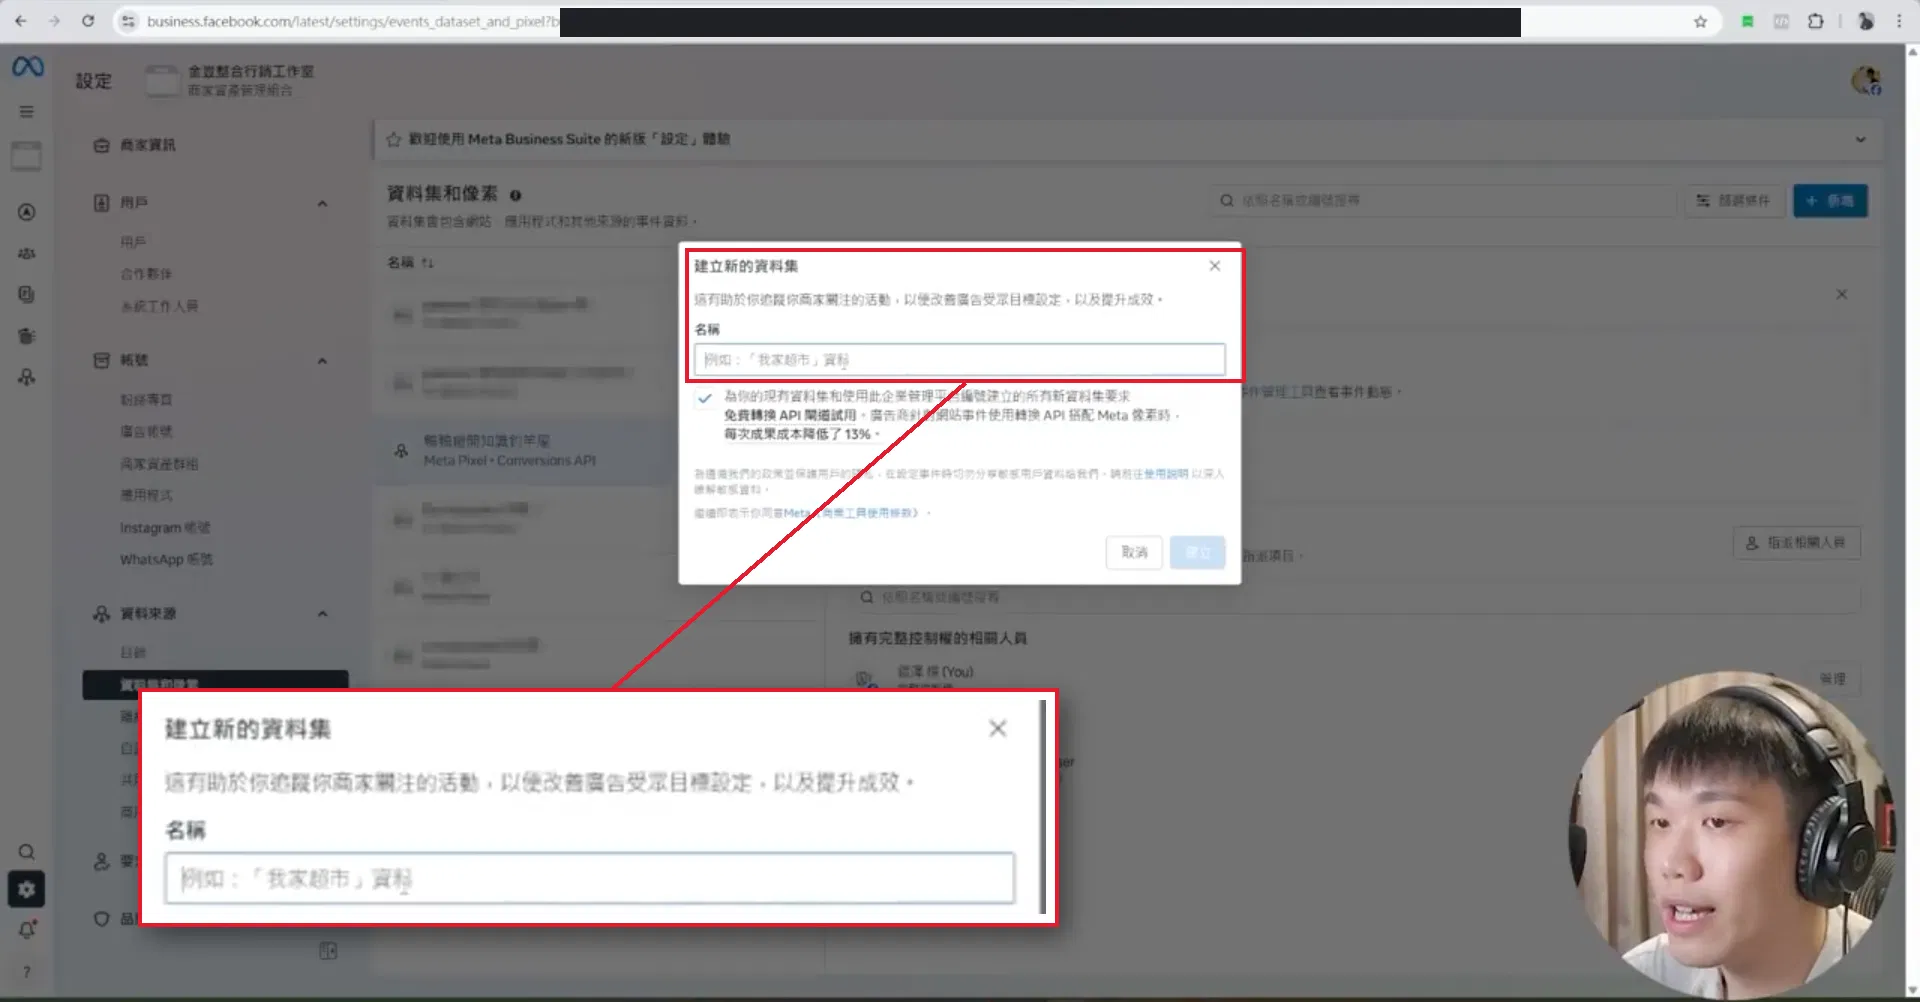
Task: Open Instagram 帳號 in sidebar
Action: click(x=165, y=527)
